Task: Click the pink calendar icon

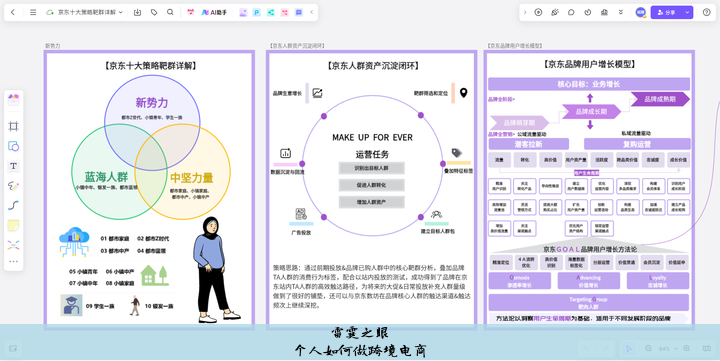Action: point(191,12)
